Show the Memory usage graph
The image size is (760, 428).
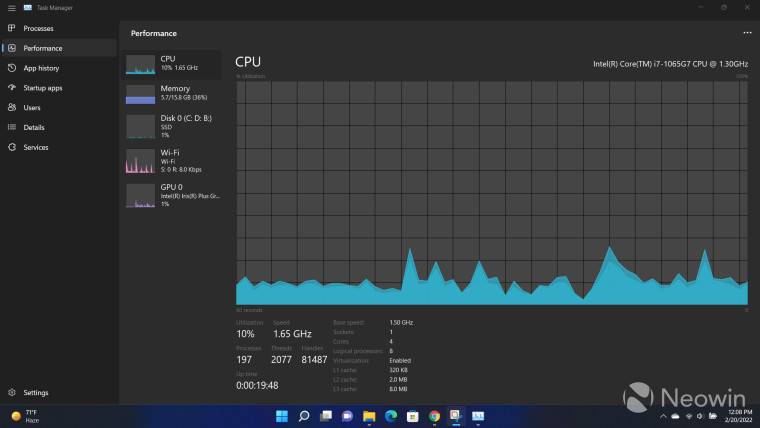[x=172, y=94]
